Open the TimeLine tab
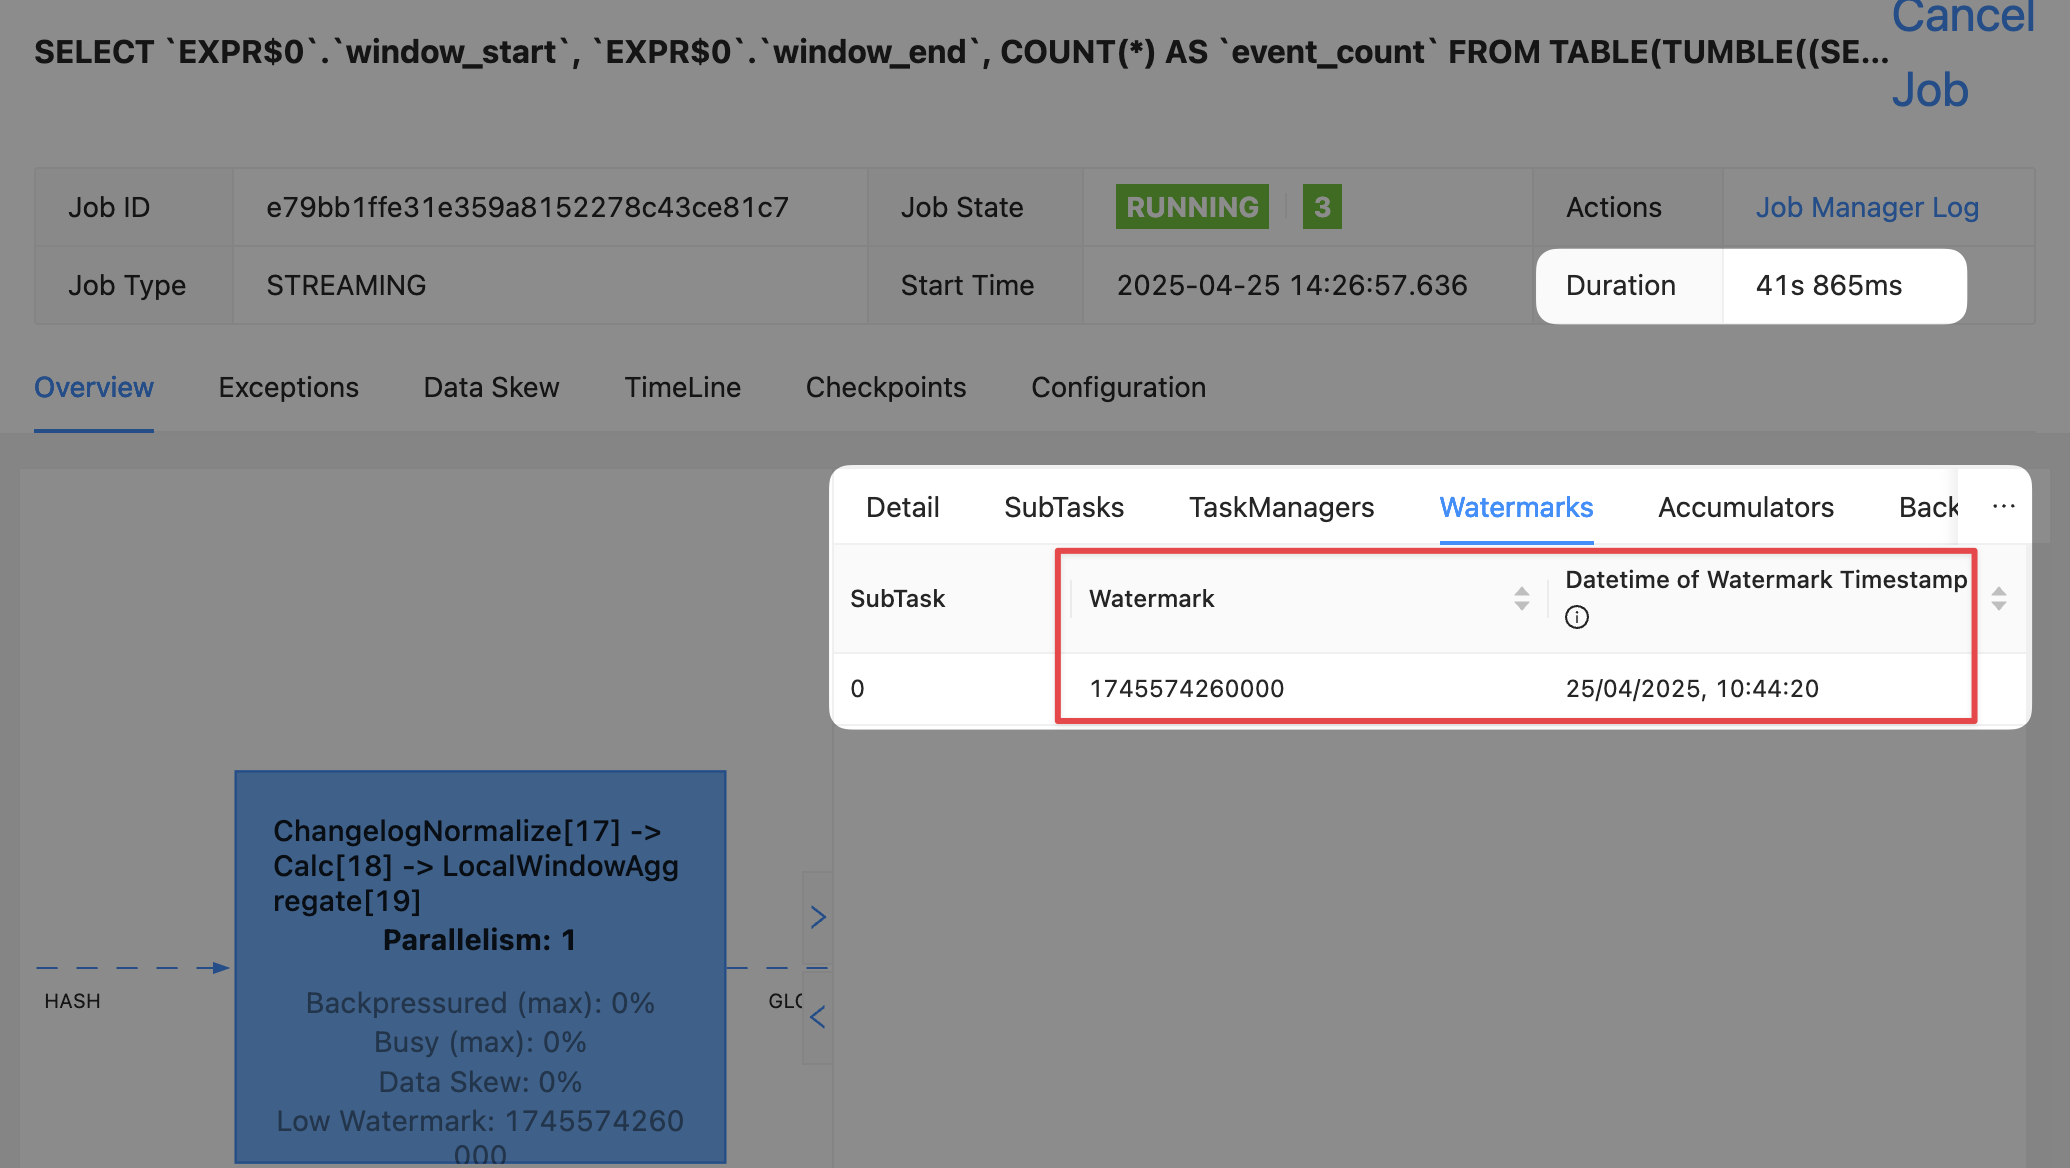The width and height of the screenshot is (2070, 1168). (682, 387)
